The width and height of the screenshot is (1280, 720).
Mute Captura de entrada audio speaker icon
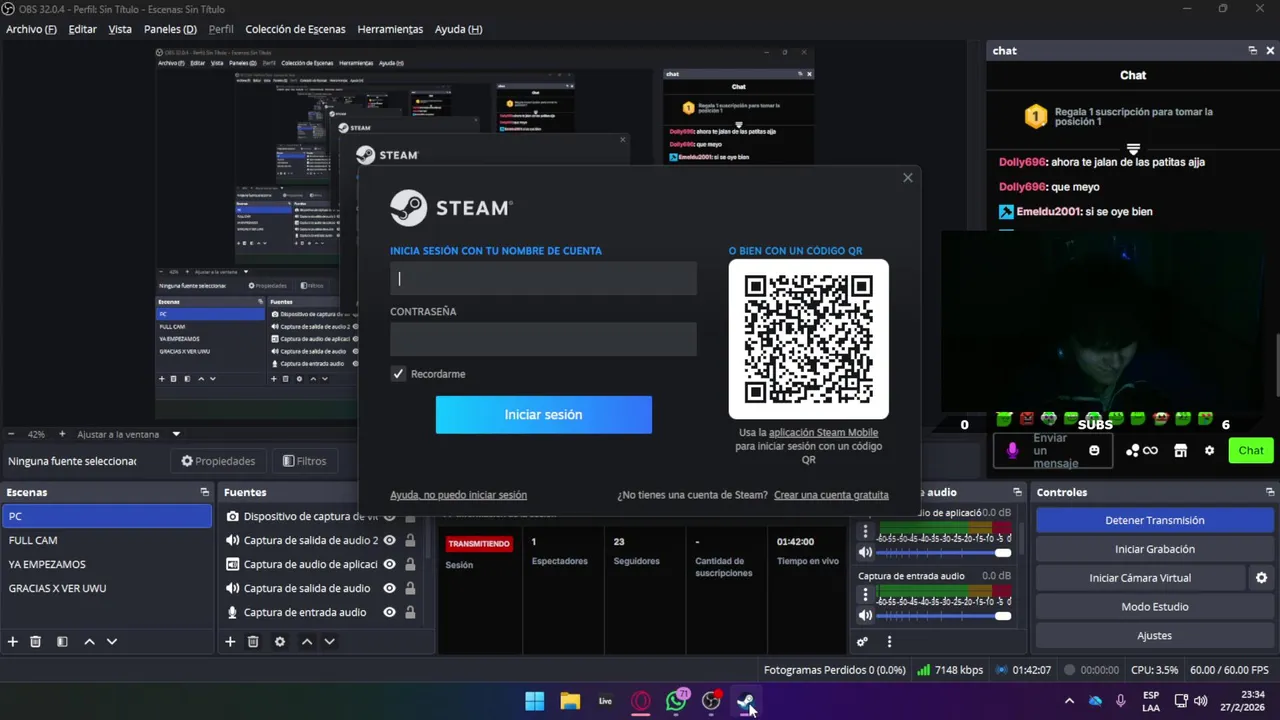tap(866, 615)
